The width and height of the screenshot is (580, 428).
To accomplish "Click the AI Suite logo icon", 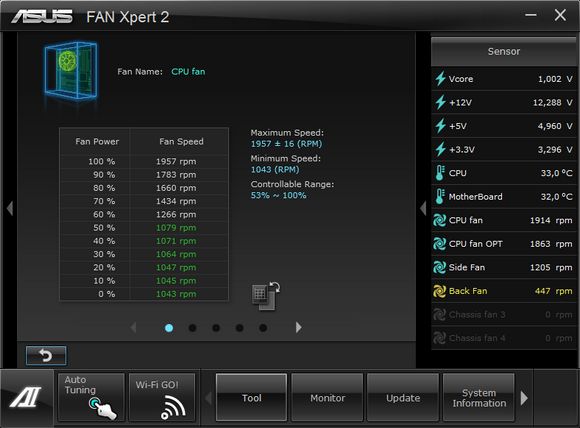I will [26, 397].
